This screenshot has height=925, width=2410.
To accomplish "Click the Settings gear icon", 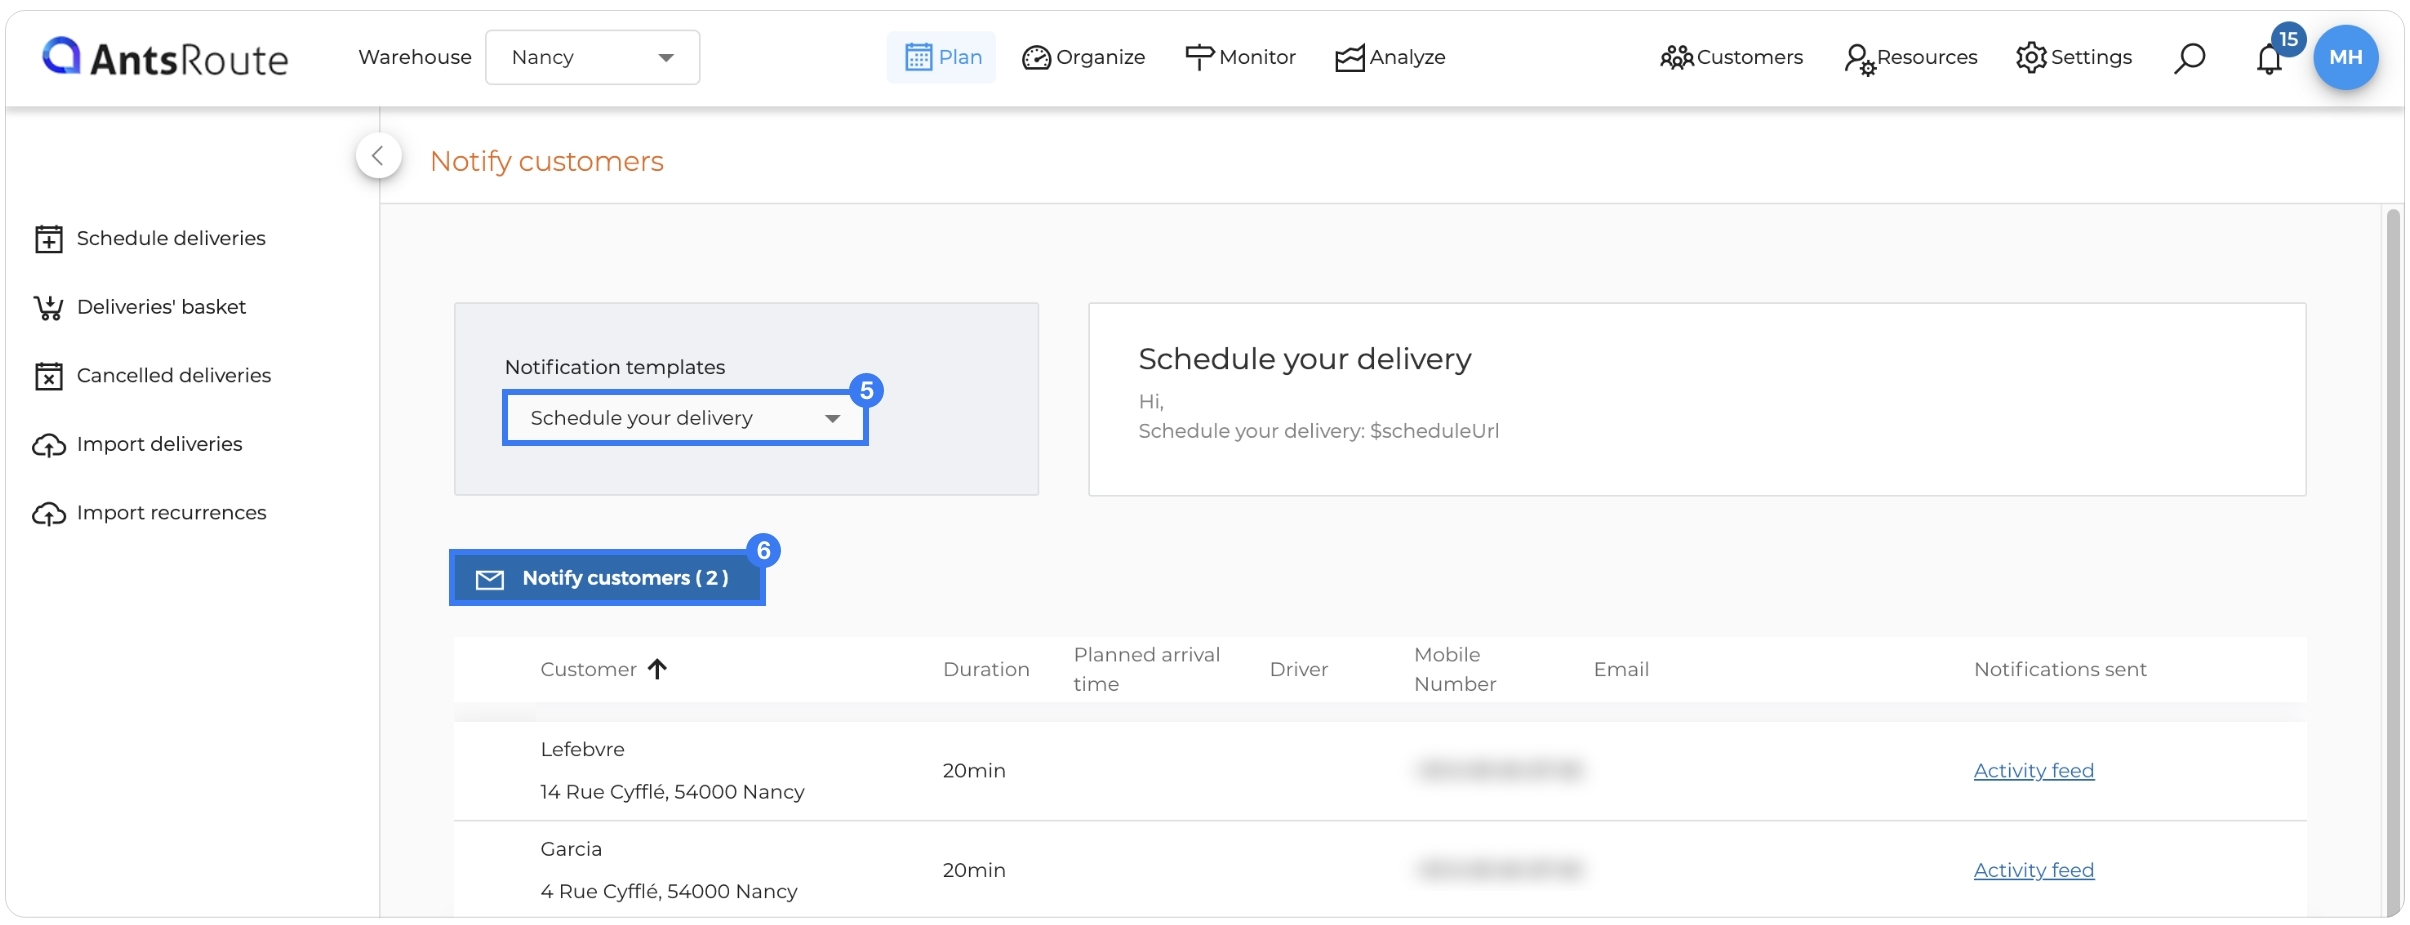I will (2031, 58).
